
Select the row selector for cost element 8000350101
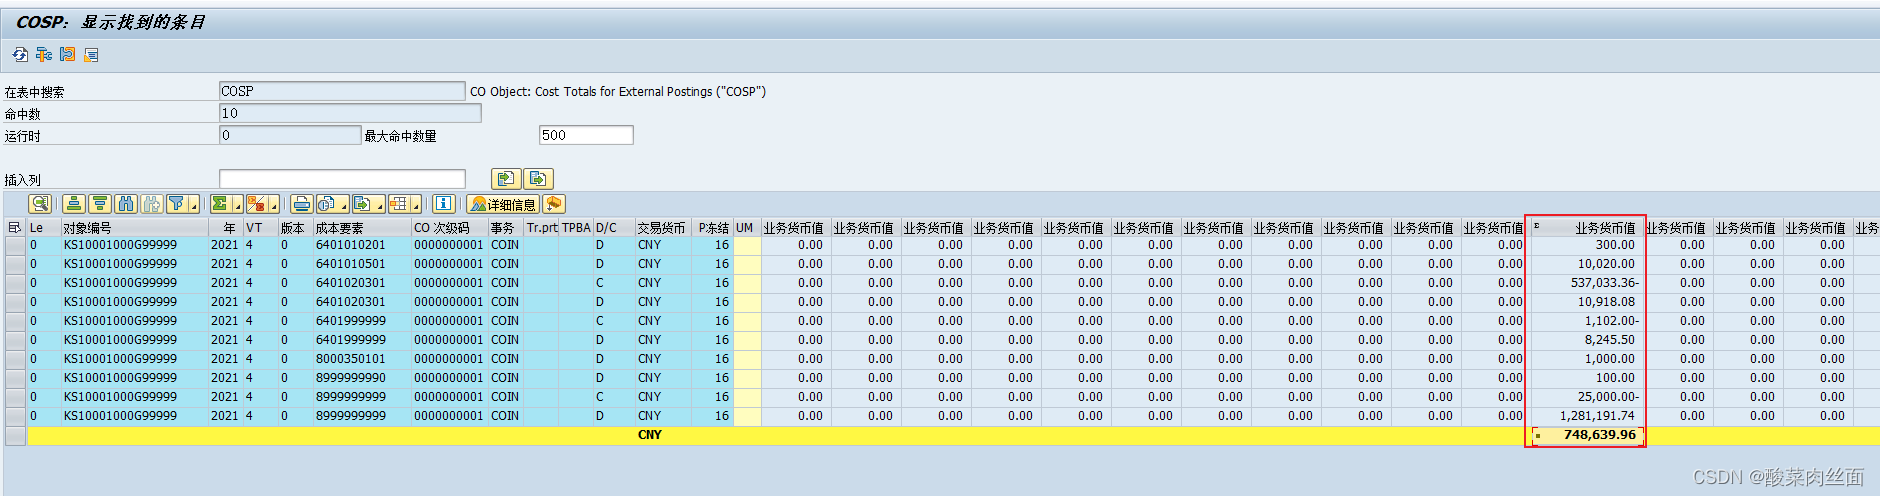[15, 359]
